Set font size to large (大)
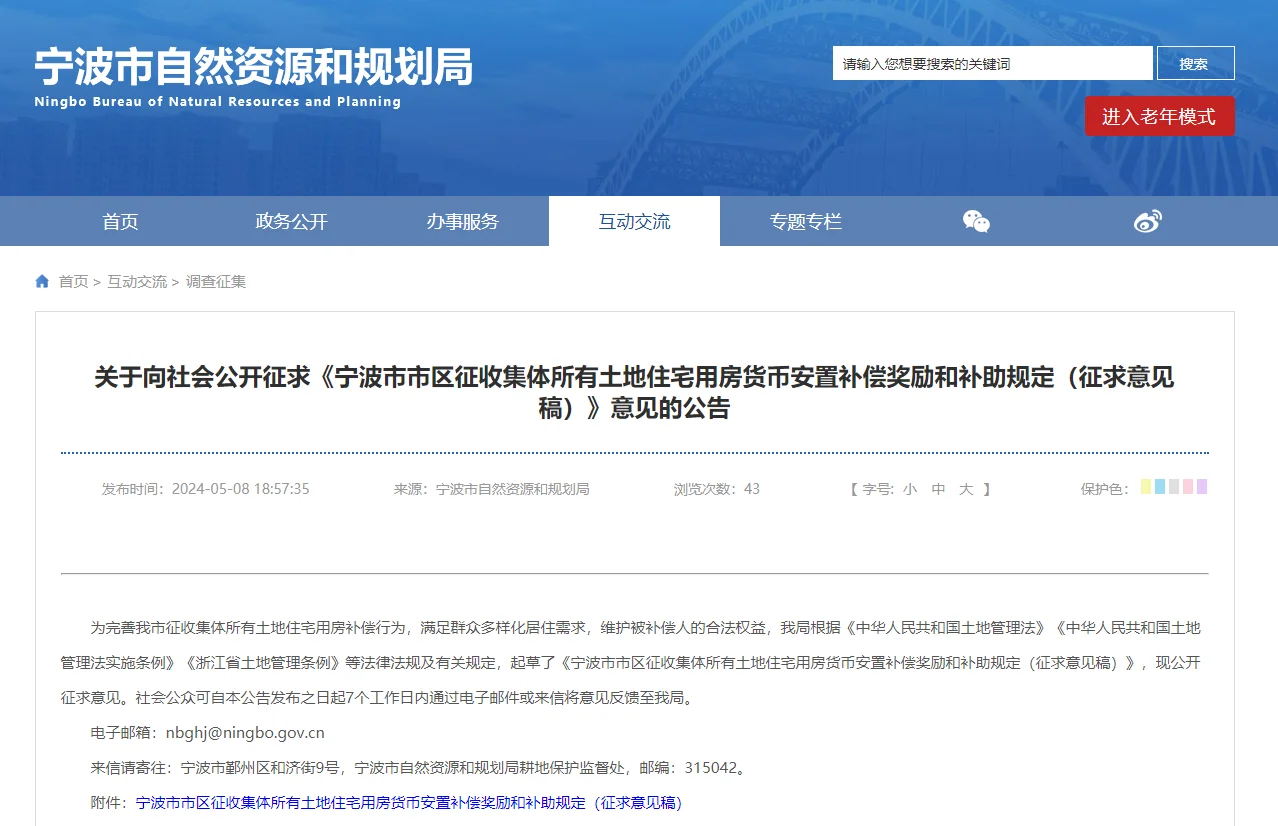This screenshot has width=1278, height=826. point(966,489)
